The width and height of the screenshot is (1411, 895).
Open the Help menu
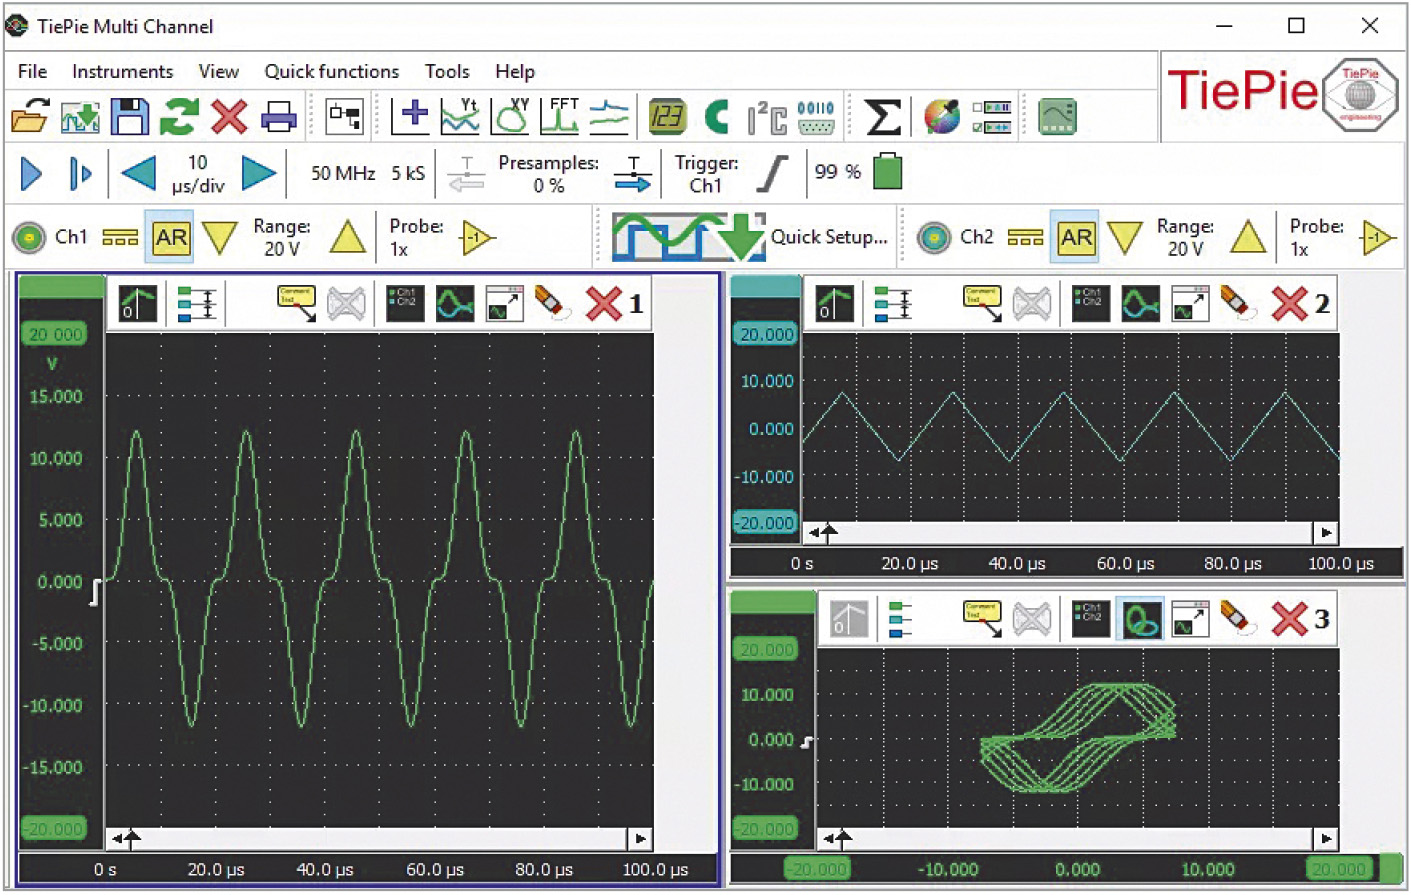(x=514, y=71)
